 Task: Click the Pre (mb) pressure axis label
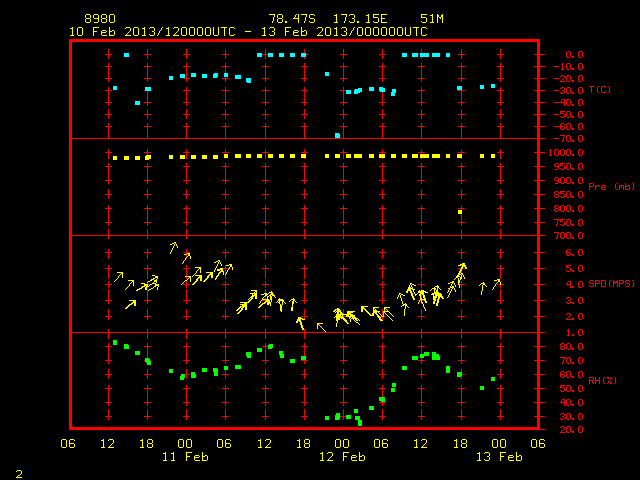(x=611, y=187)
